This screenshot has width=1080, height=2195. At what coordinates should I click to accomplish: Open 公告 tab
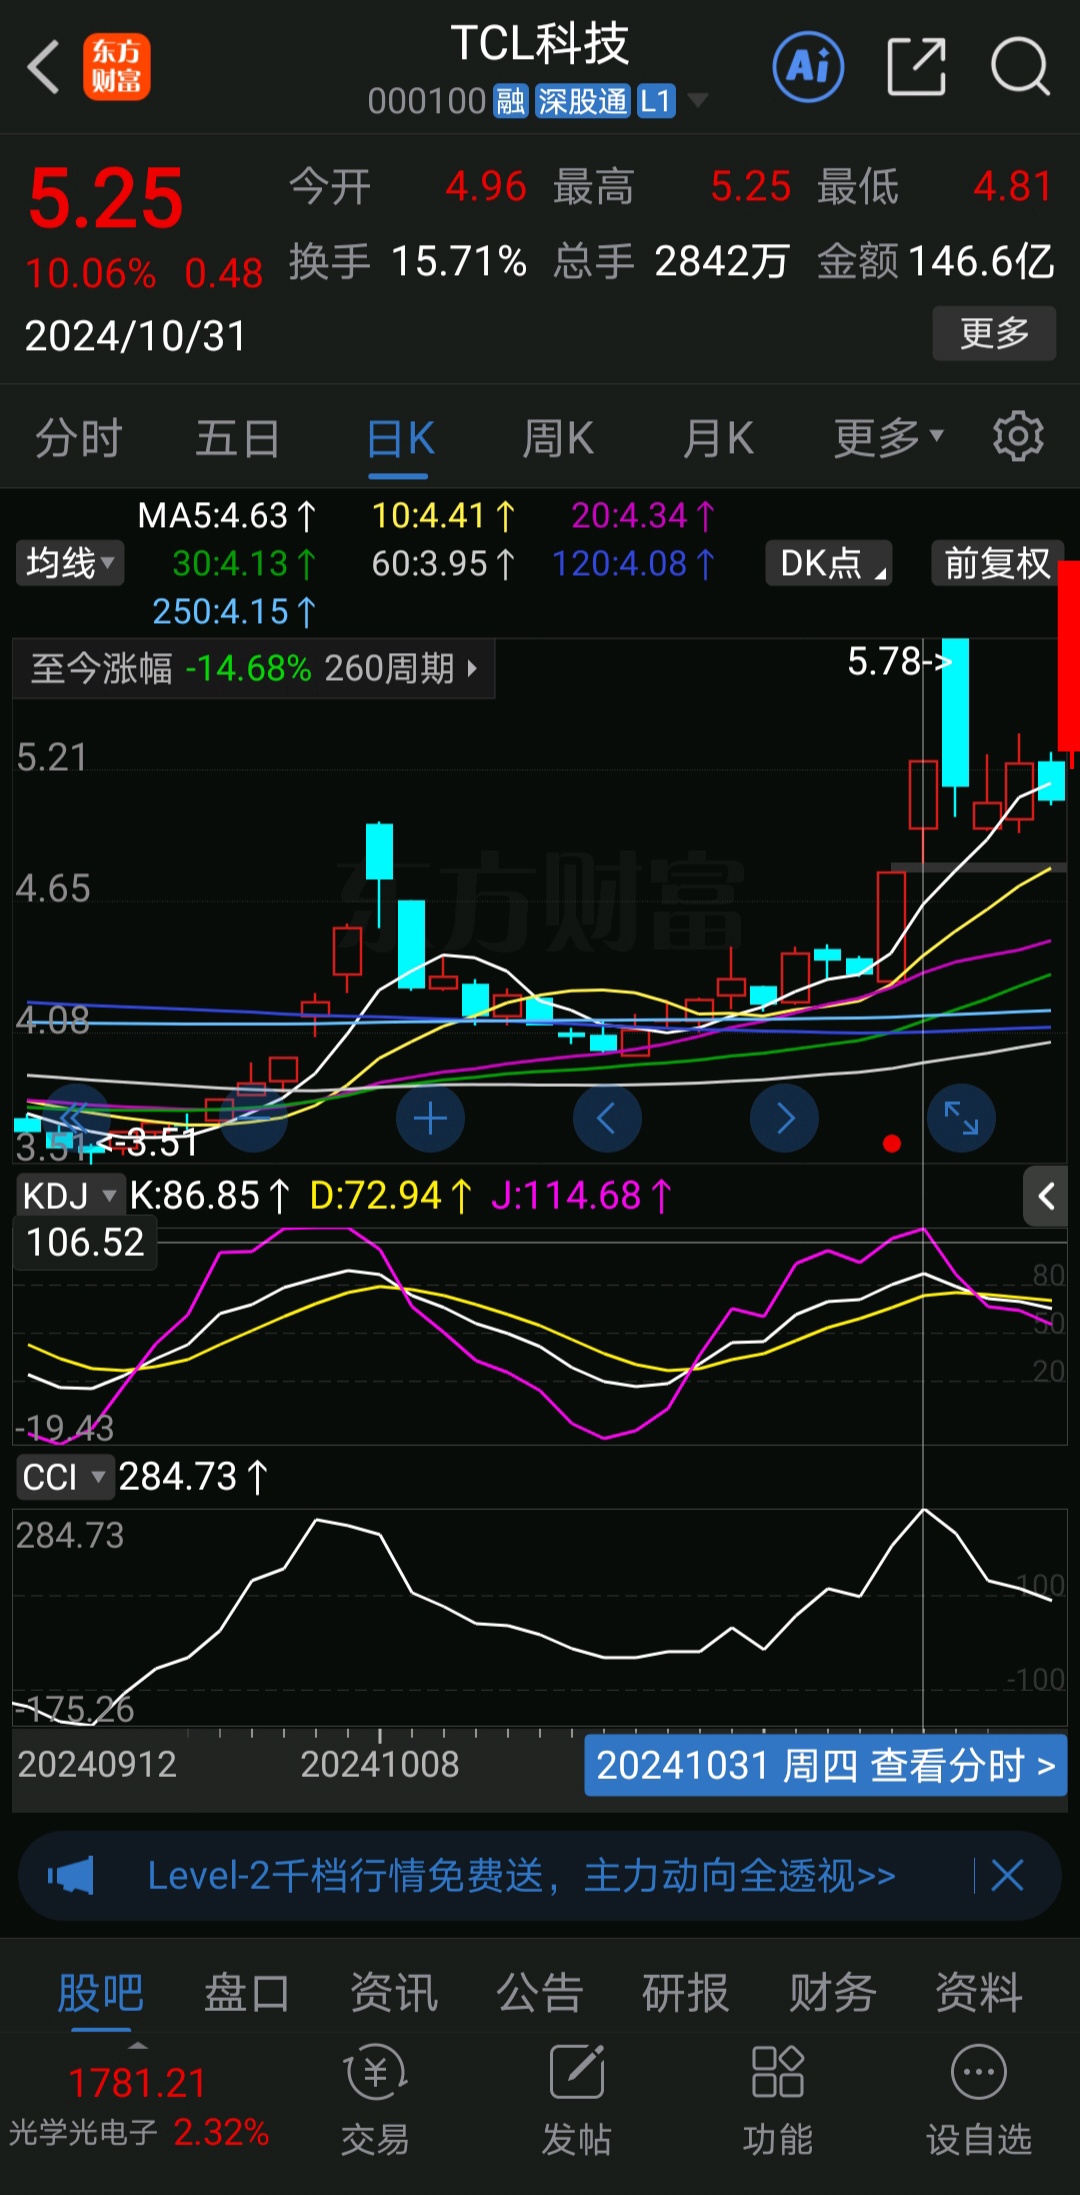point(540,1993)
